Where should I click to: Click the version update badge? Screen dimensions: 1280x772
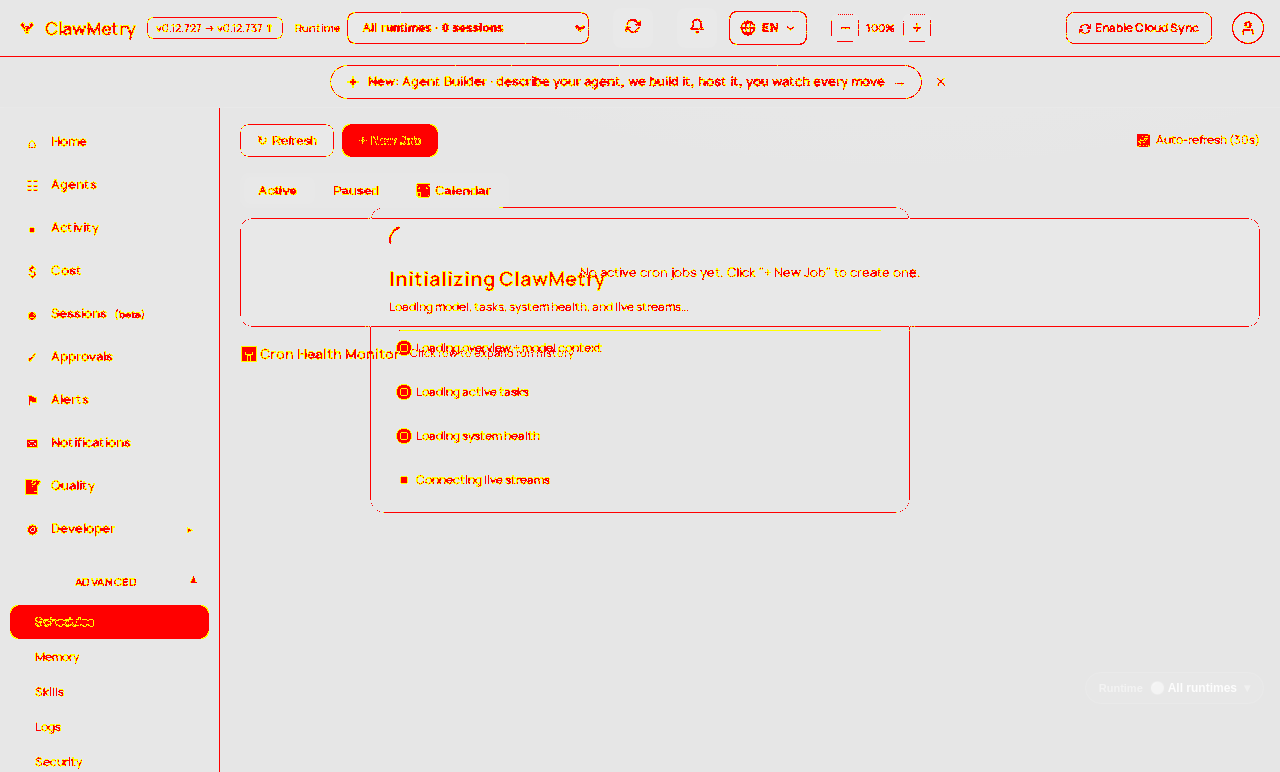coord(215,28)
